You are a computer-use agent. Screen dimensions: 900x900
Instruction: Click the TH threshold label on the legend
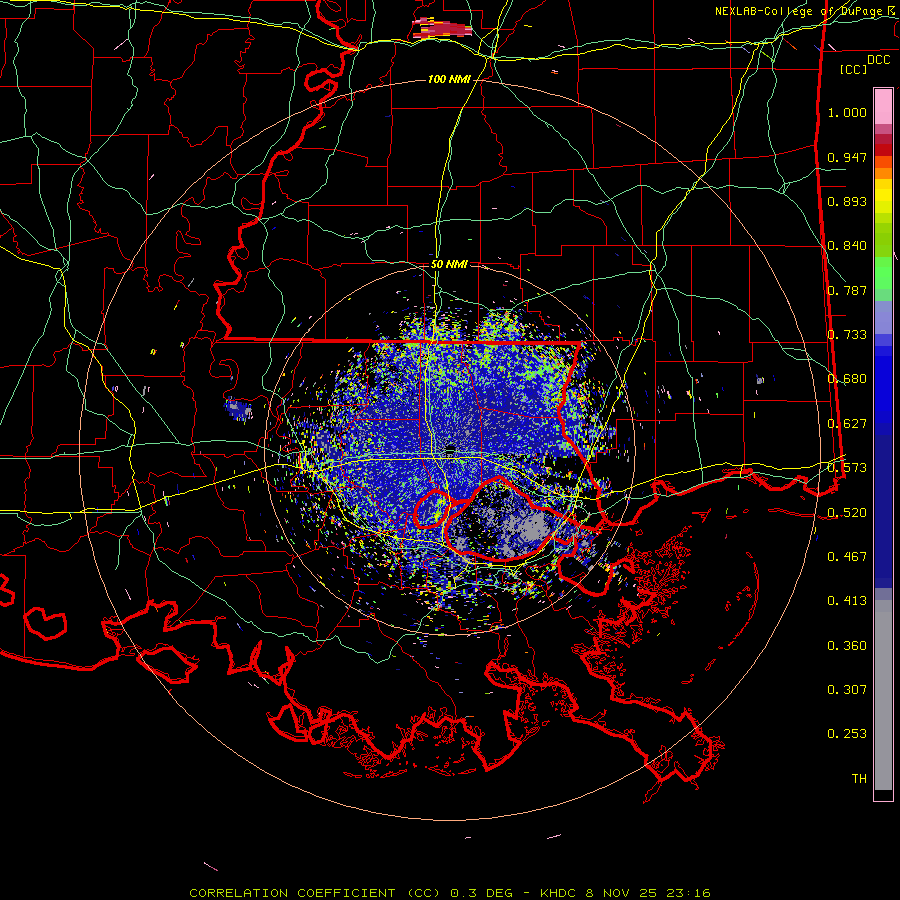click(x=859, y=779)
